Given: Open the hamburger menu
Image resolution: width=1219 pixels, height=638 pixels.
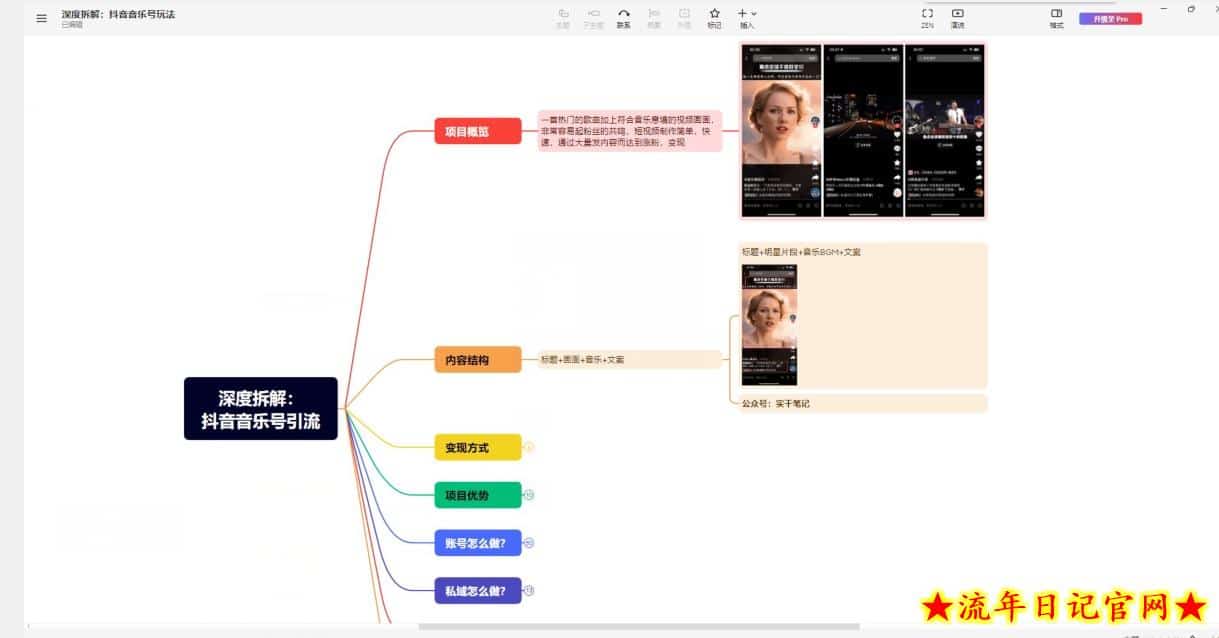Looking at the screenshot, I should click(41, 18).
